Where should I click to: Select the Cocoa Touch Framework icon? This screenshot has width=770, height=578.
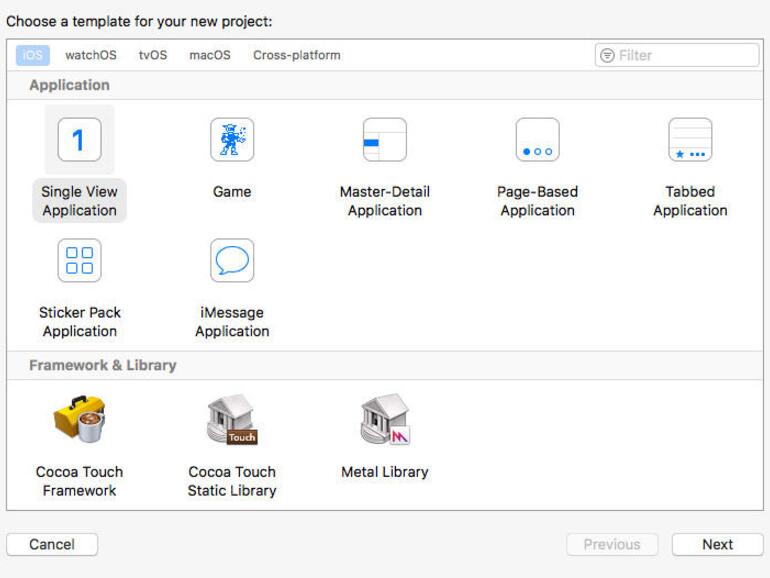(79, 420)
